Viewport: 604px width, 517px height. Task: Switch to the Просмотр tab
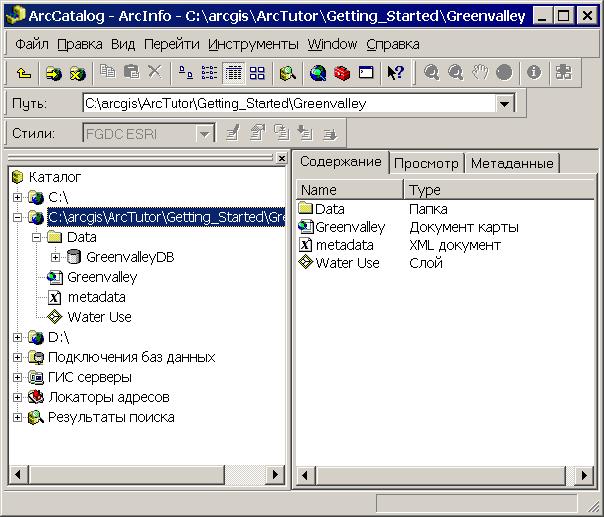tap(426, 164)
